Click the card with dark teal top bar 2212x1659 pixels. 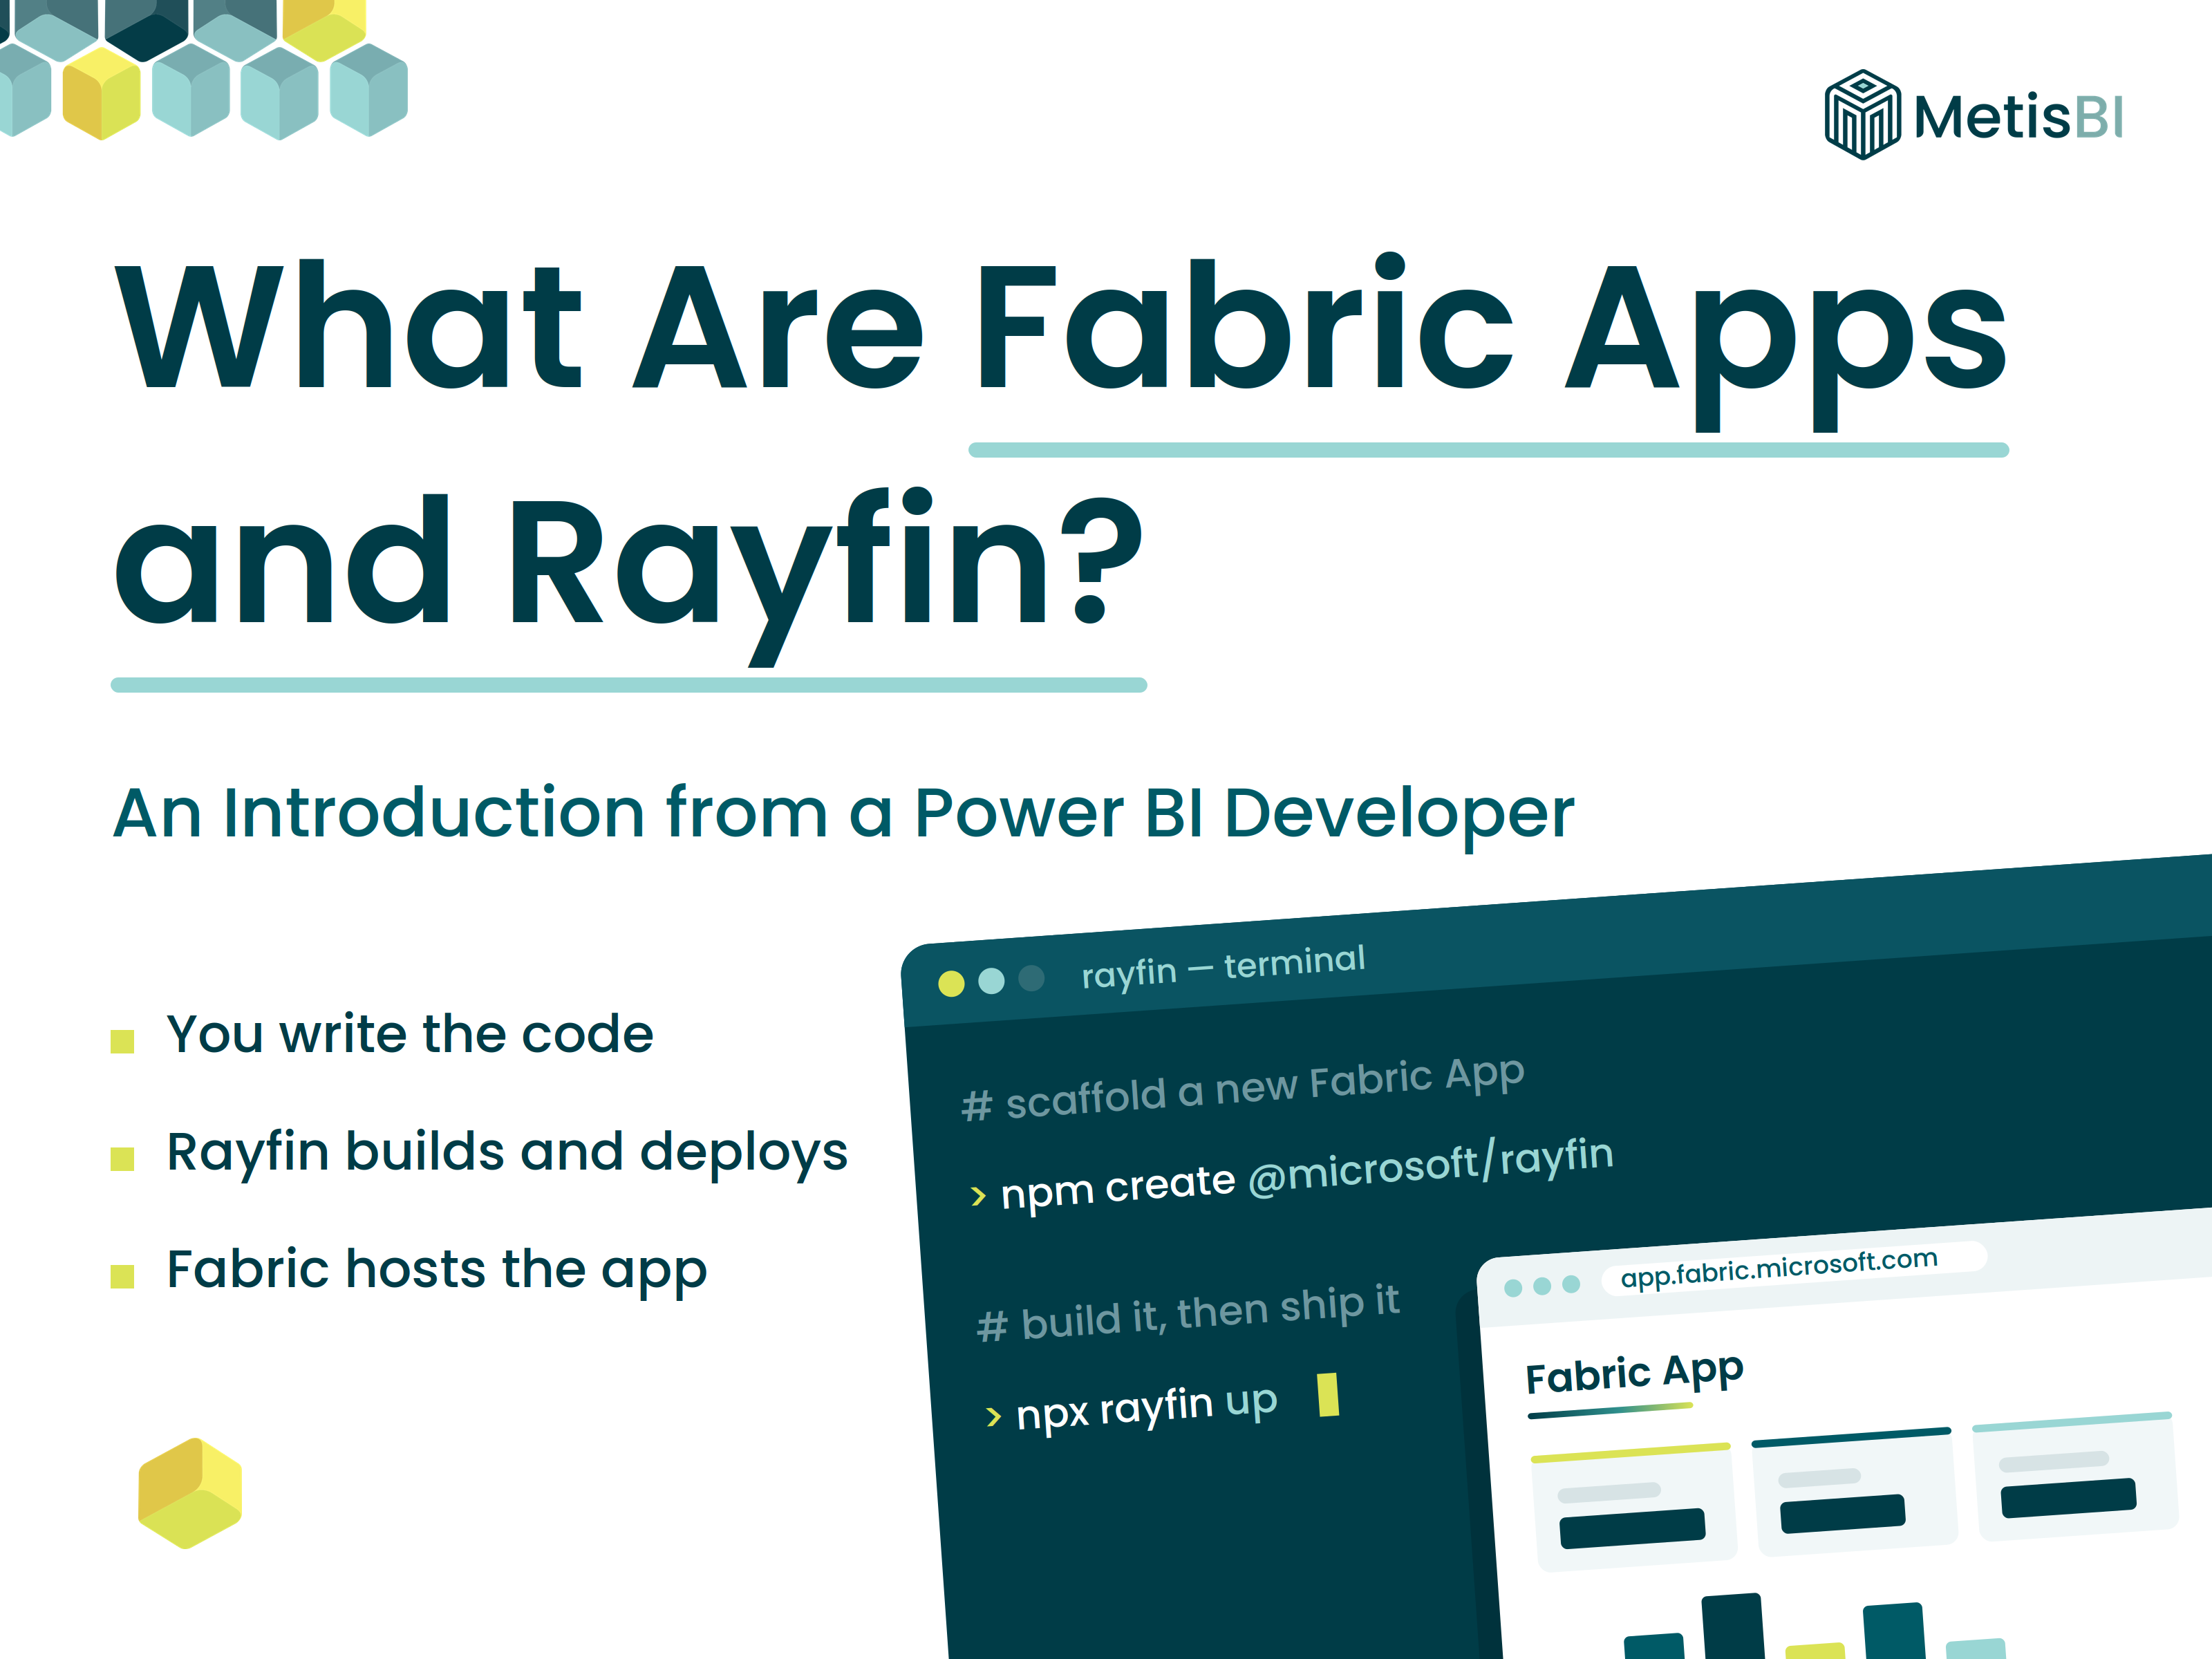click(x=1854, y=1491)
